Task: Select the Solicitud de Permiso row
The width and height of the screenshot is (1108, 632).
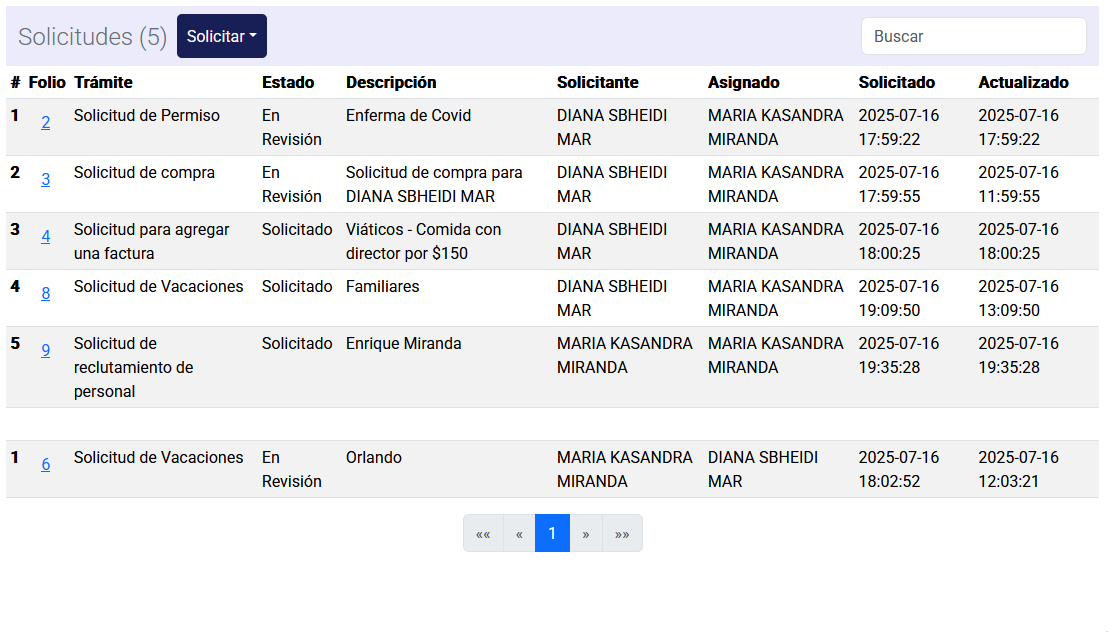Action: pyautogui.click(x=147, y=116)
